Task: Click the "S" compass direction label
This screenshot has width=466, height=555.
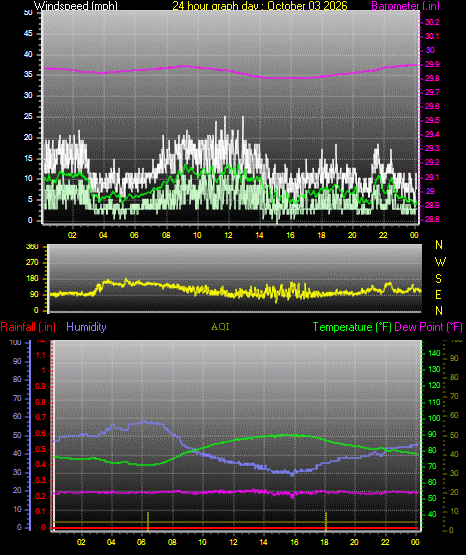Action: click(438, 279)
